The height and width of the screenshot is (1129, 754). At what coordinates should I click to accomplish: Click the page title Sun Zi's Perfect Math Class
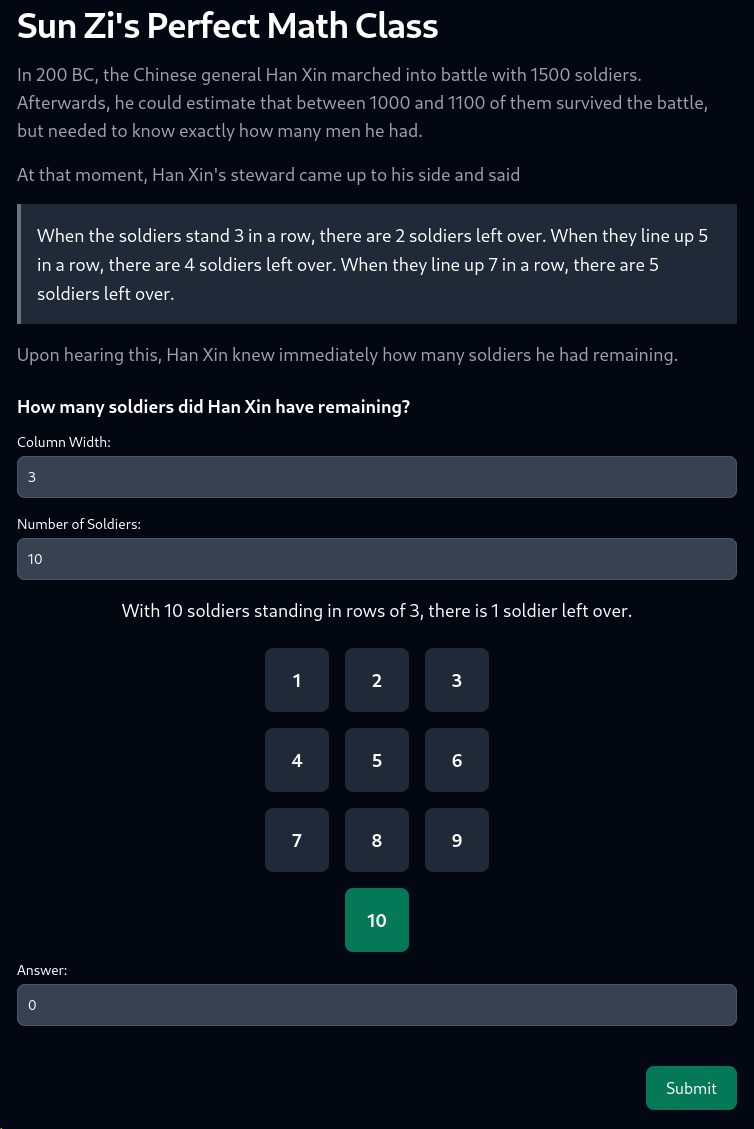(227, 26)
